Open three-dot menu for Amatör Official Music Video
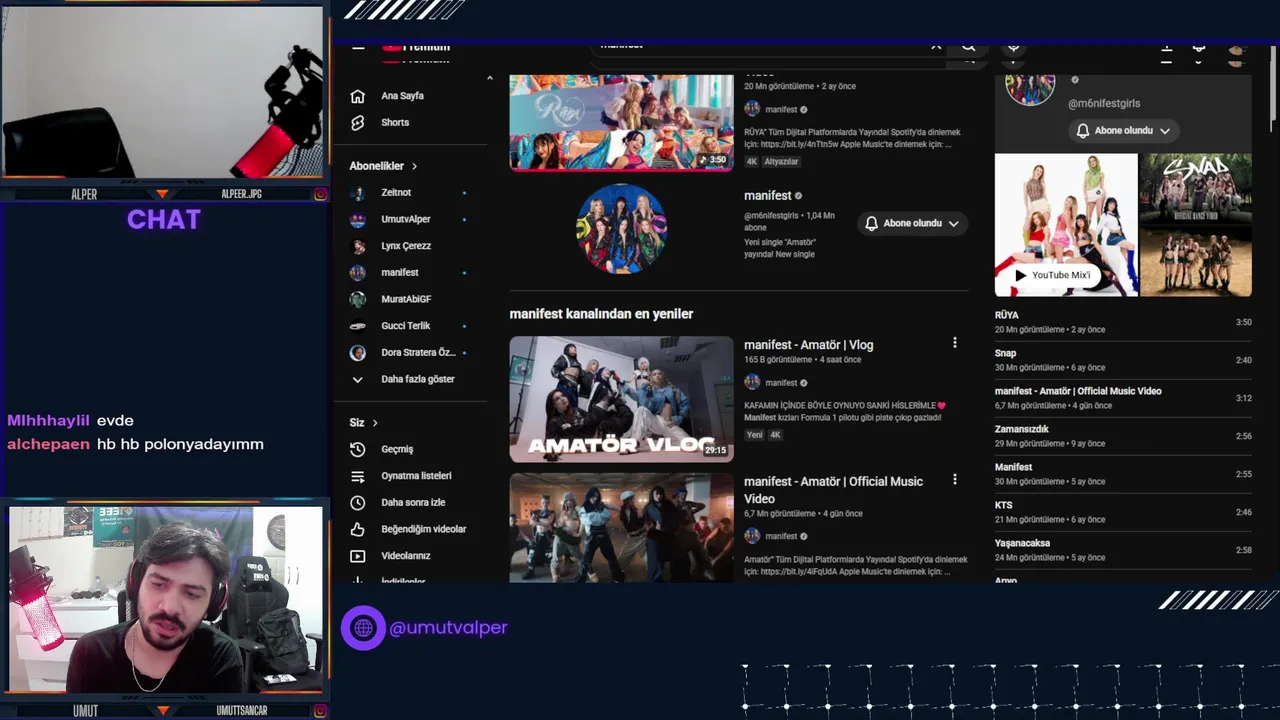Image resolution: width=1280 pixels, height=720 pixels. pos(954,480)
